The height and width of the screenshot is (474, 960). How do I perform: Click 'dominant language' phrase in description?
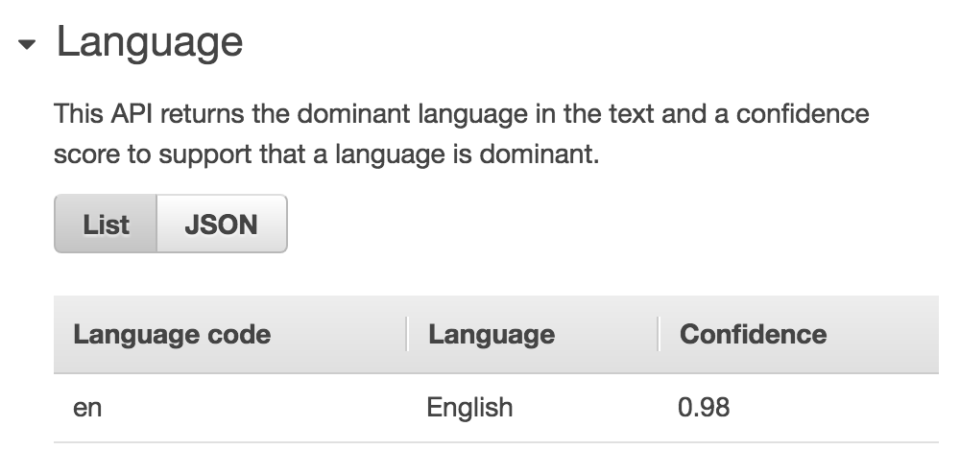click(x=412, y=115)
